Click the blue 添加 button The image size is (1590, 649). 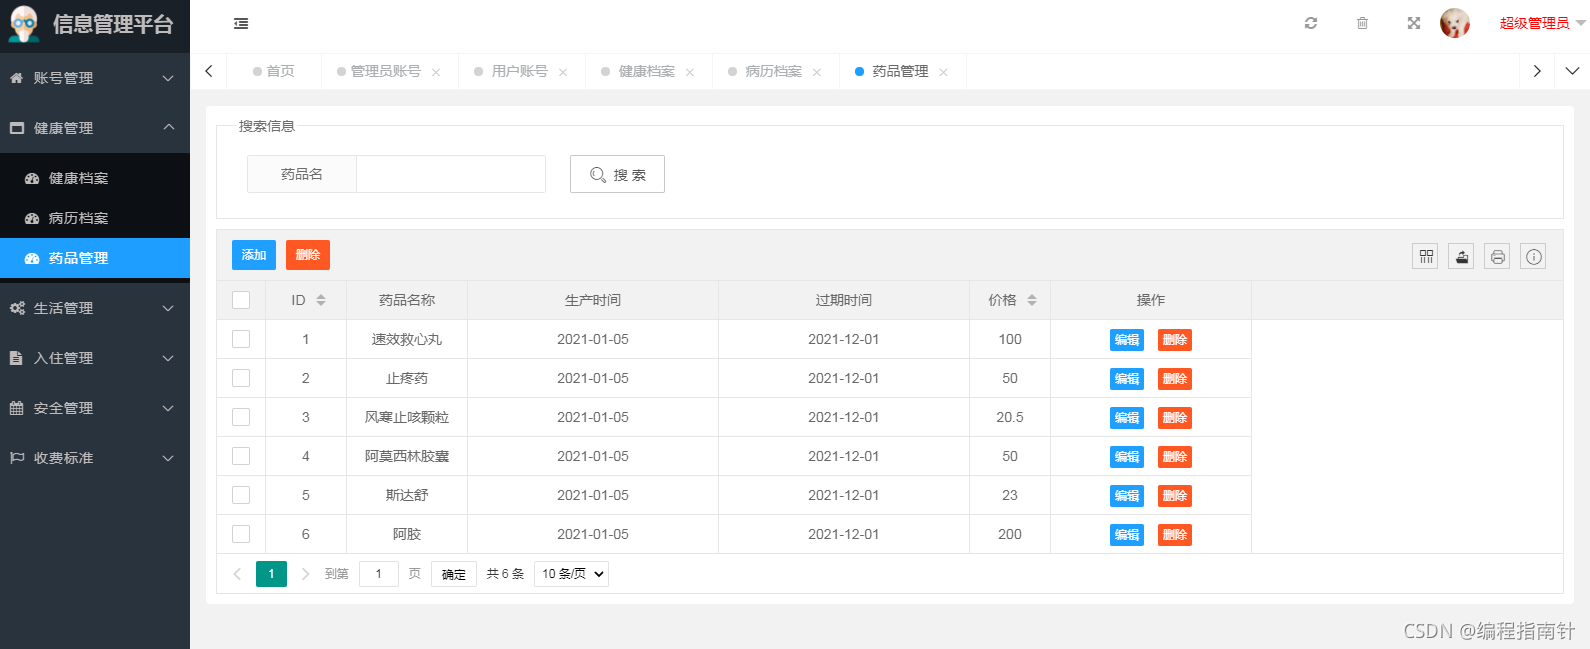tap(254, 255)
